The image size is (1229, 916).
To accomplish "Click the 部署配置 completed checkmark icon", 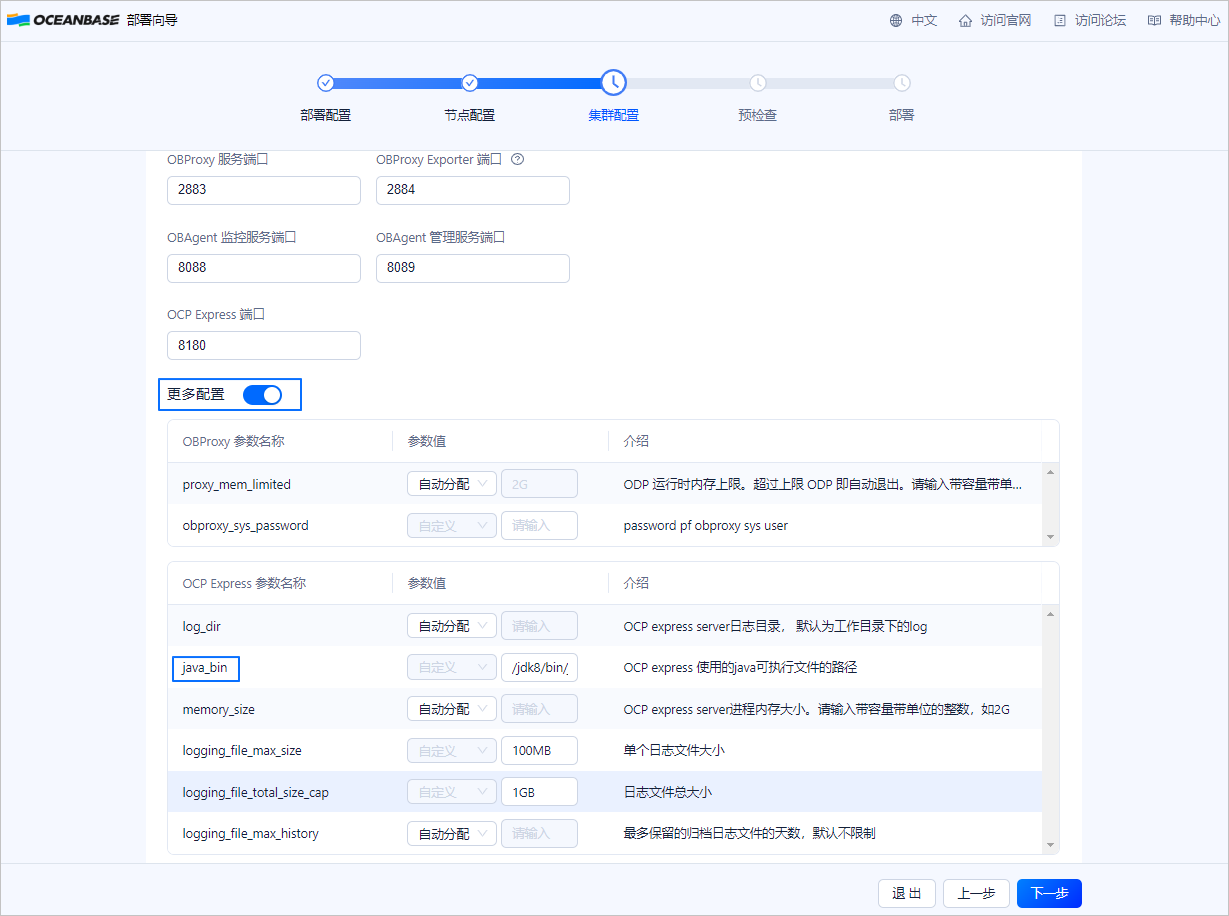I will tap(326, 83).
